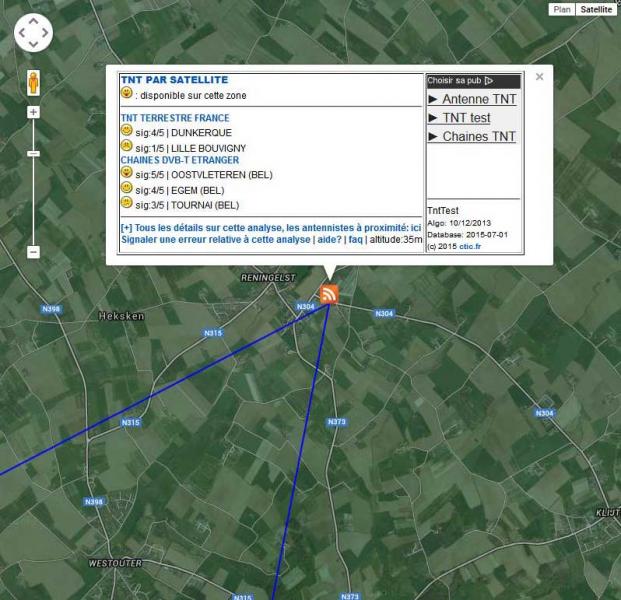Open the Antenne TNT link
The image size is (621, 600).
[x=472, y=99]
